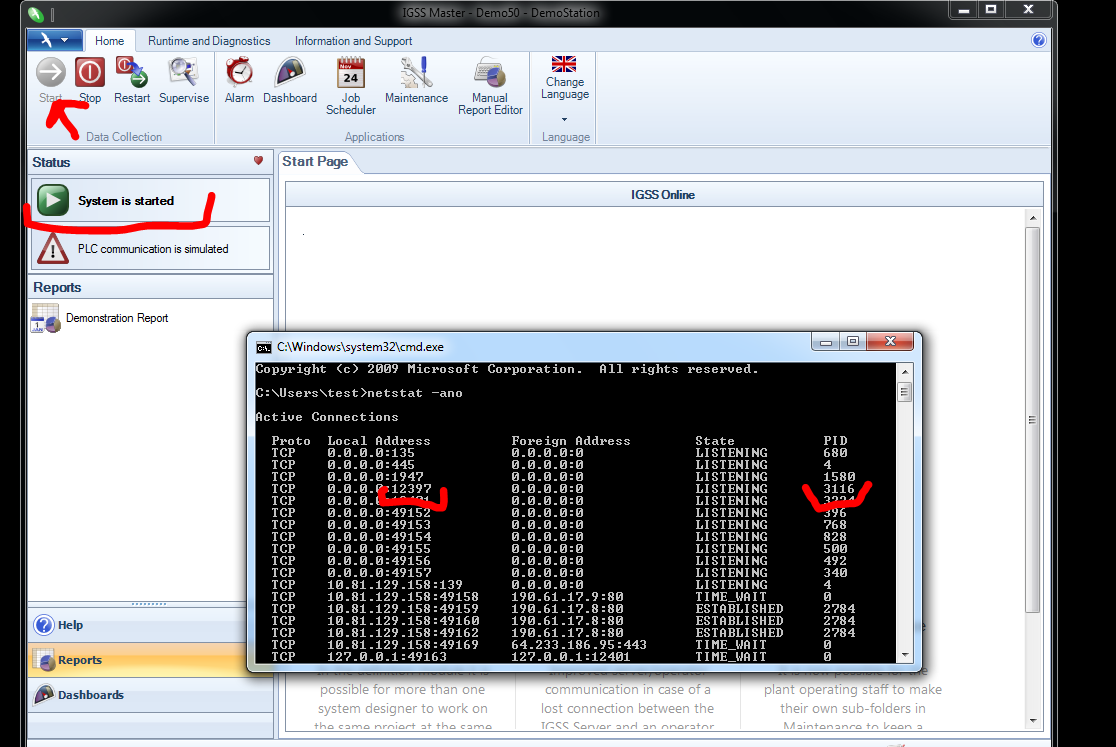This screenshot has width=1116, height=747.
Task: Open the Supervise tool
Action: pyautogui.click(x=184, y=74)
